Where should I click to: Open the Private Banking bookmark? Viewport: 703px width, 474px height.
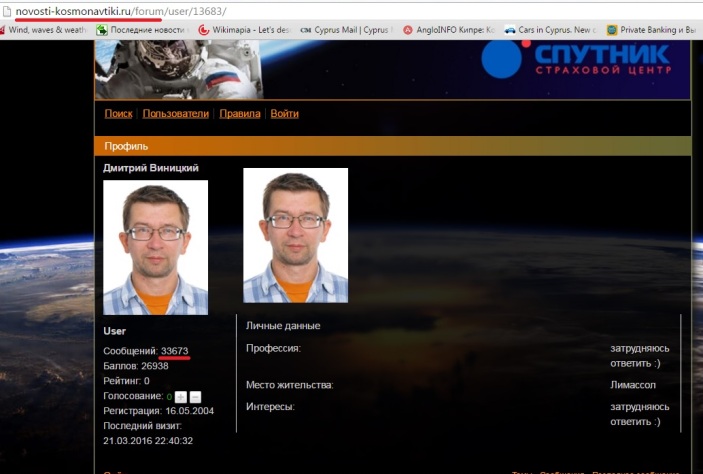pos(651,30)
